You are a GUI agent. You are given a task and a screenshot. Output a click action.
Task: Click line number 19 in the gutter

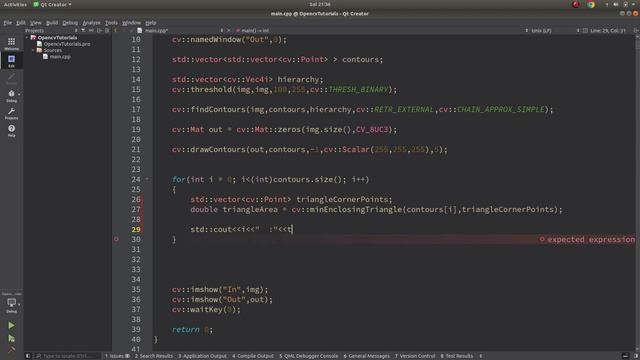tap(136, 129)
